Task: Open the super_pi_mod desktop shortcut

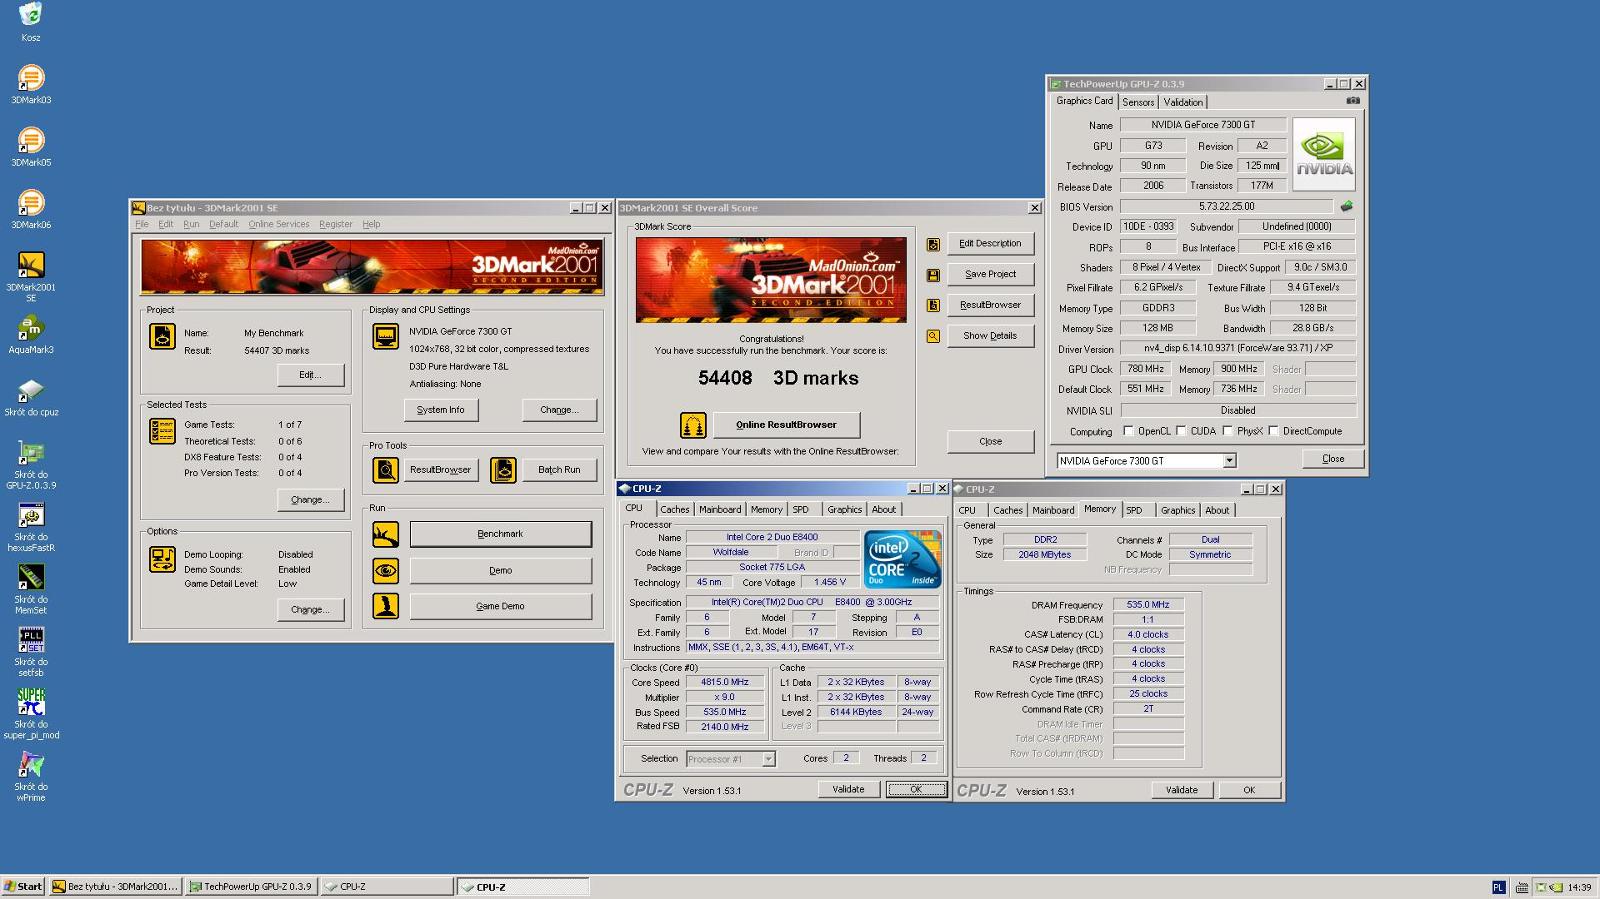Action: click(31, 702)
